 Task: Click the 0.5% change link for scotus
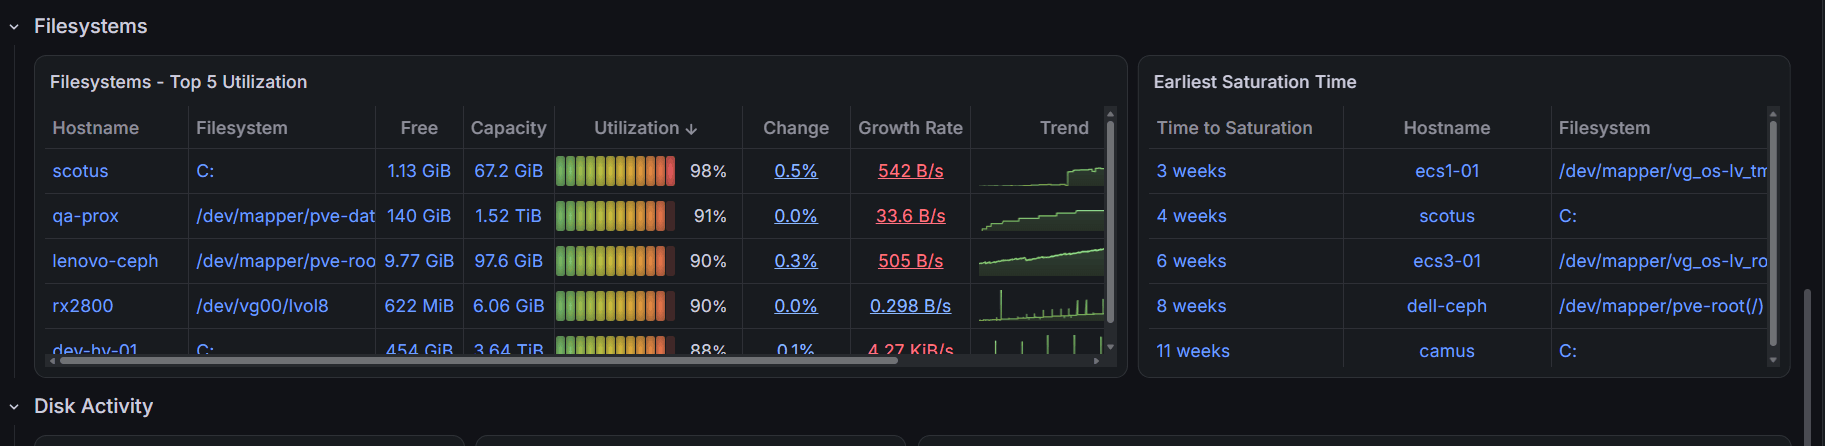796,171
